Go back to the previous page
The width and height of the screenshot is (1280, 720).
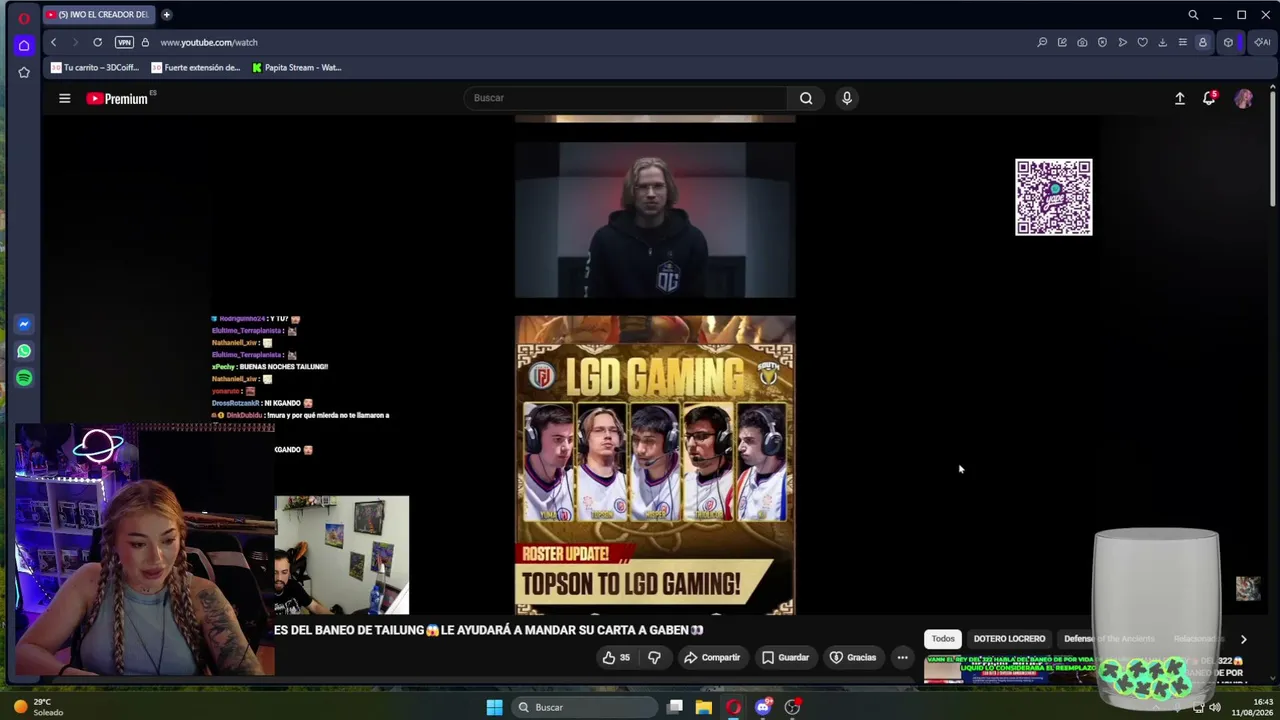[x=53, y=42]
